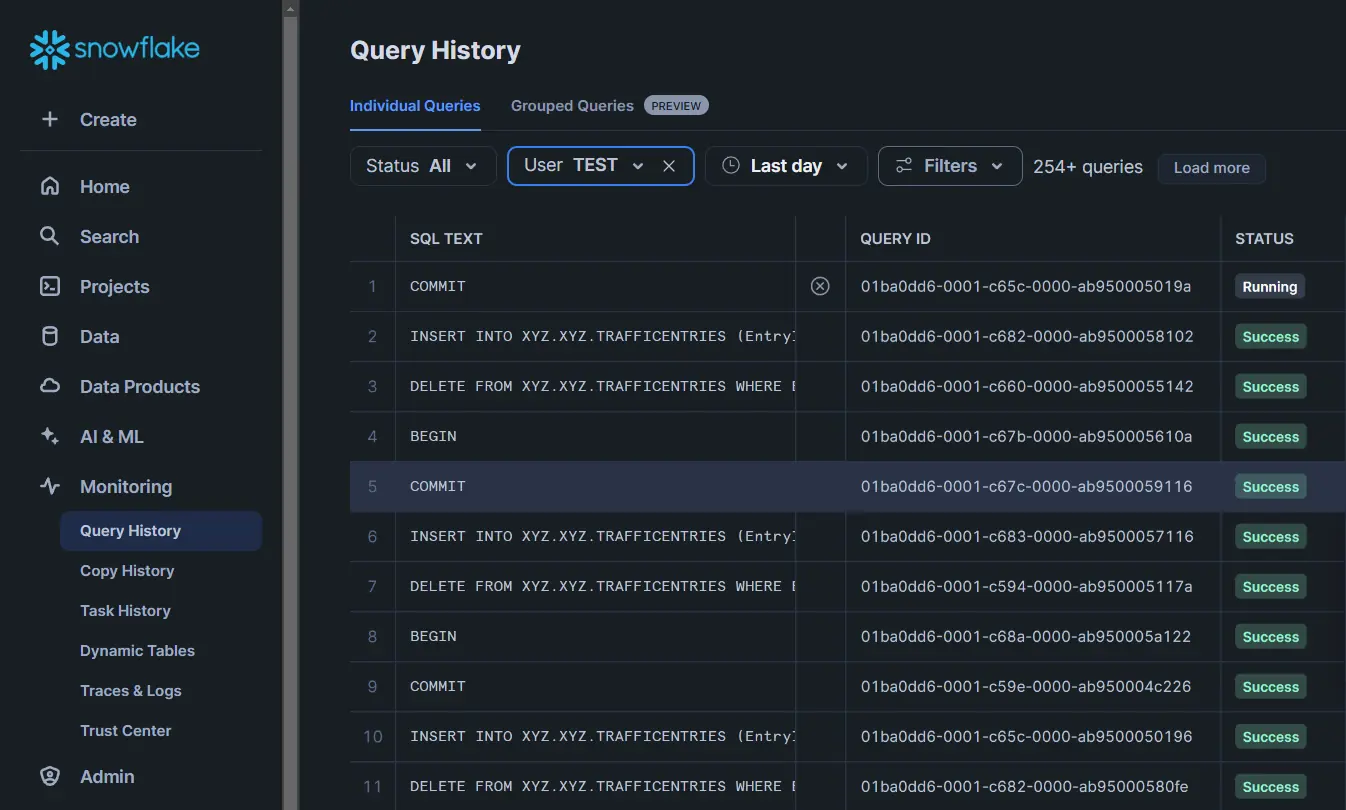Click the Create plus icon

click(x=49, y=119)
